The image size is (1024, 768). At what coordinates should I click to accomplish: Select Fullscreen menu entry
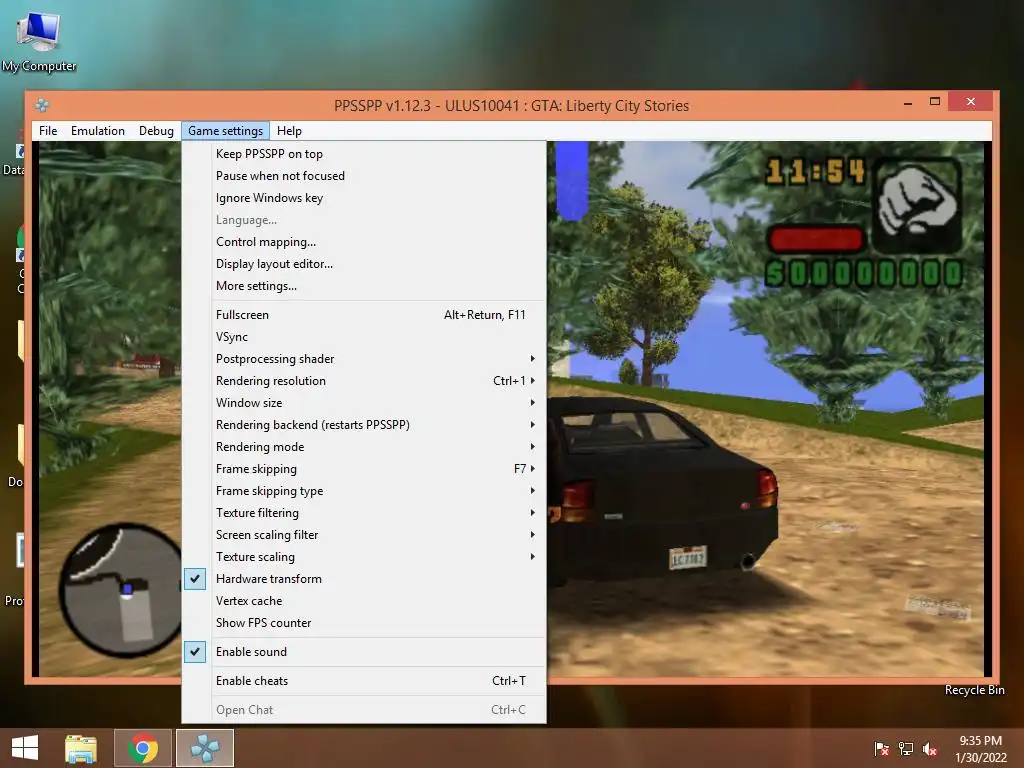[x=364, y=315]
